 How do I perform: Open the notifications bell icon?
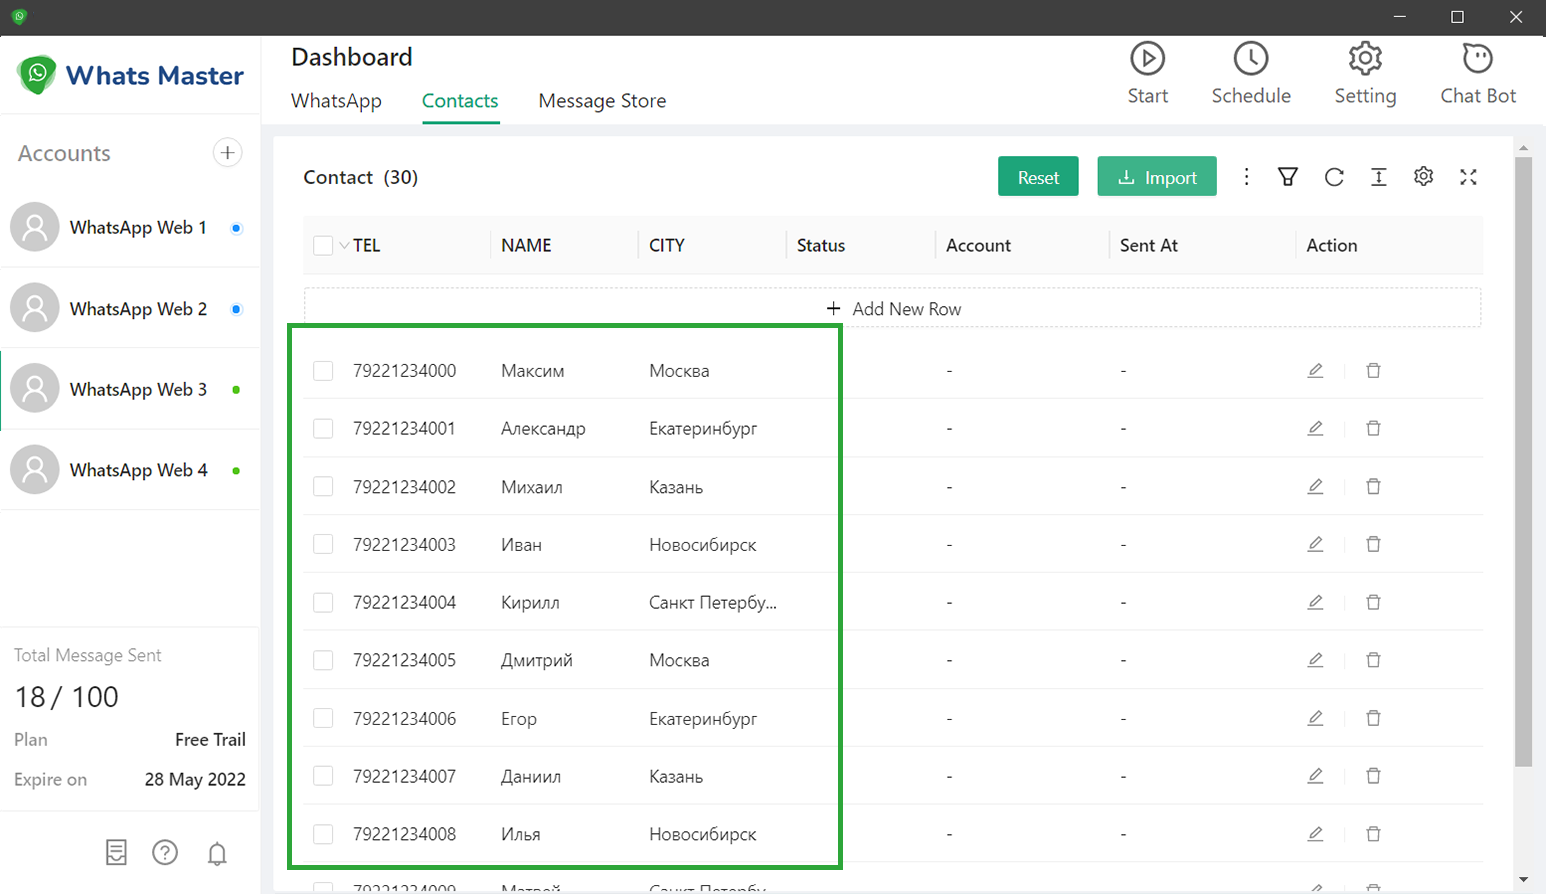point(217,853)
